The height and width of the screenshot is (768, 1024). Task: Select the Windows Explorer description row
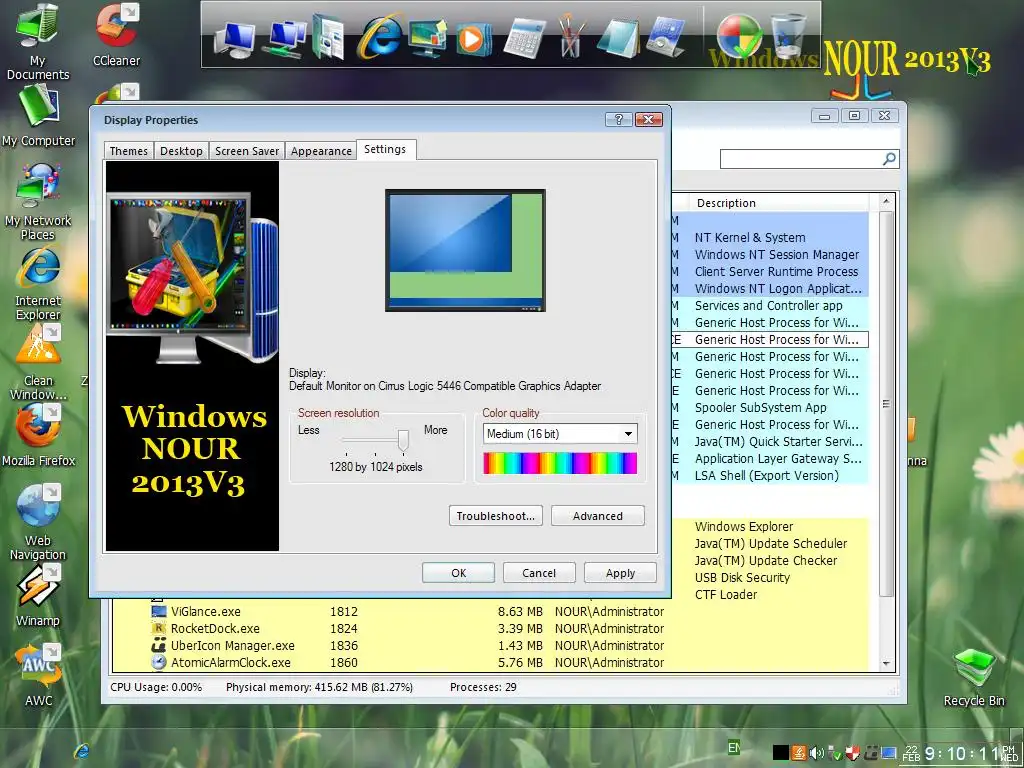(x=769, y=526)
